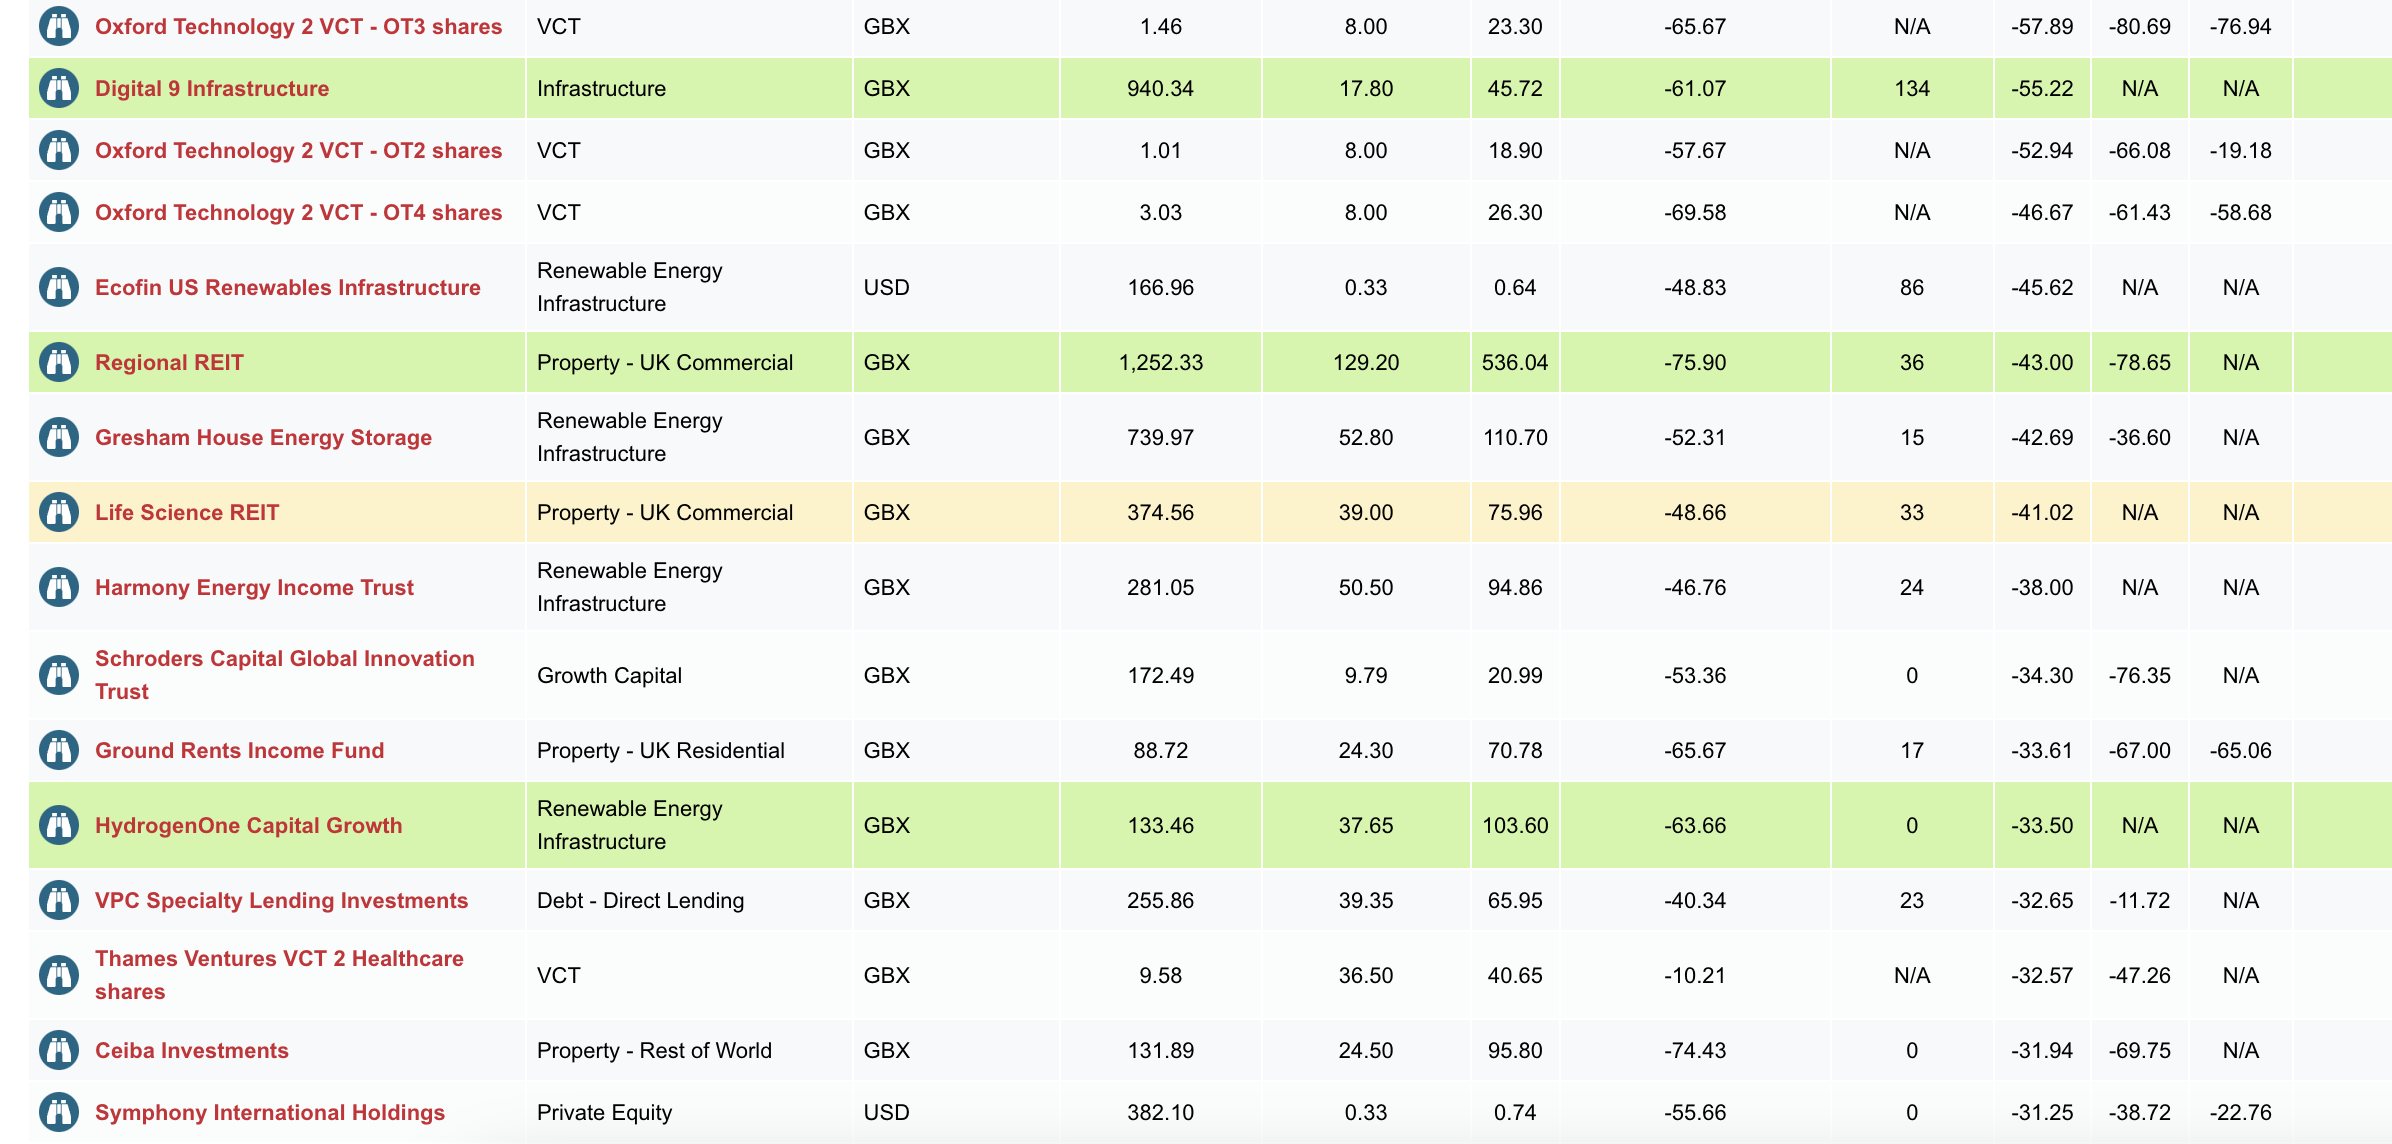Screen dimensions: 2392x1144
Task: Click binoculars icon for Gresham House Energy Storage
Action: (59, 437)
